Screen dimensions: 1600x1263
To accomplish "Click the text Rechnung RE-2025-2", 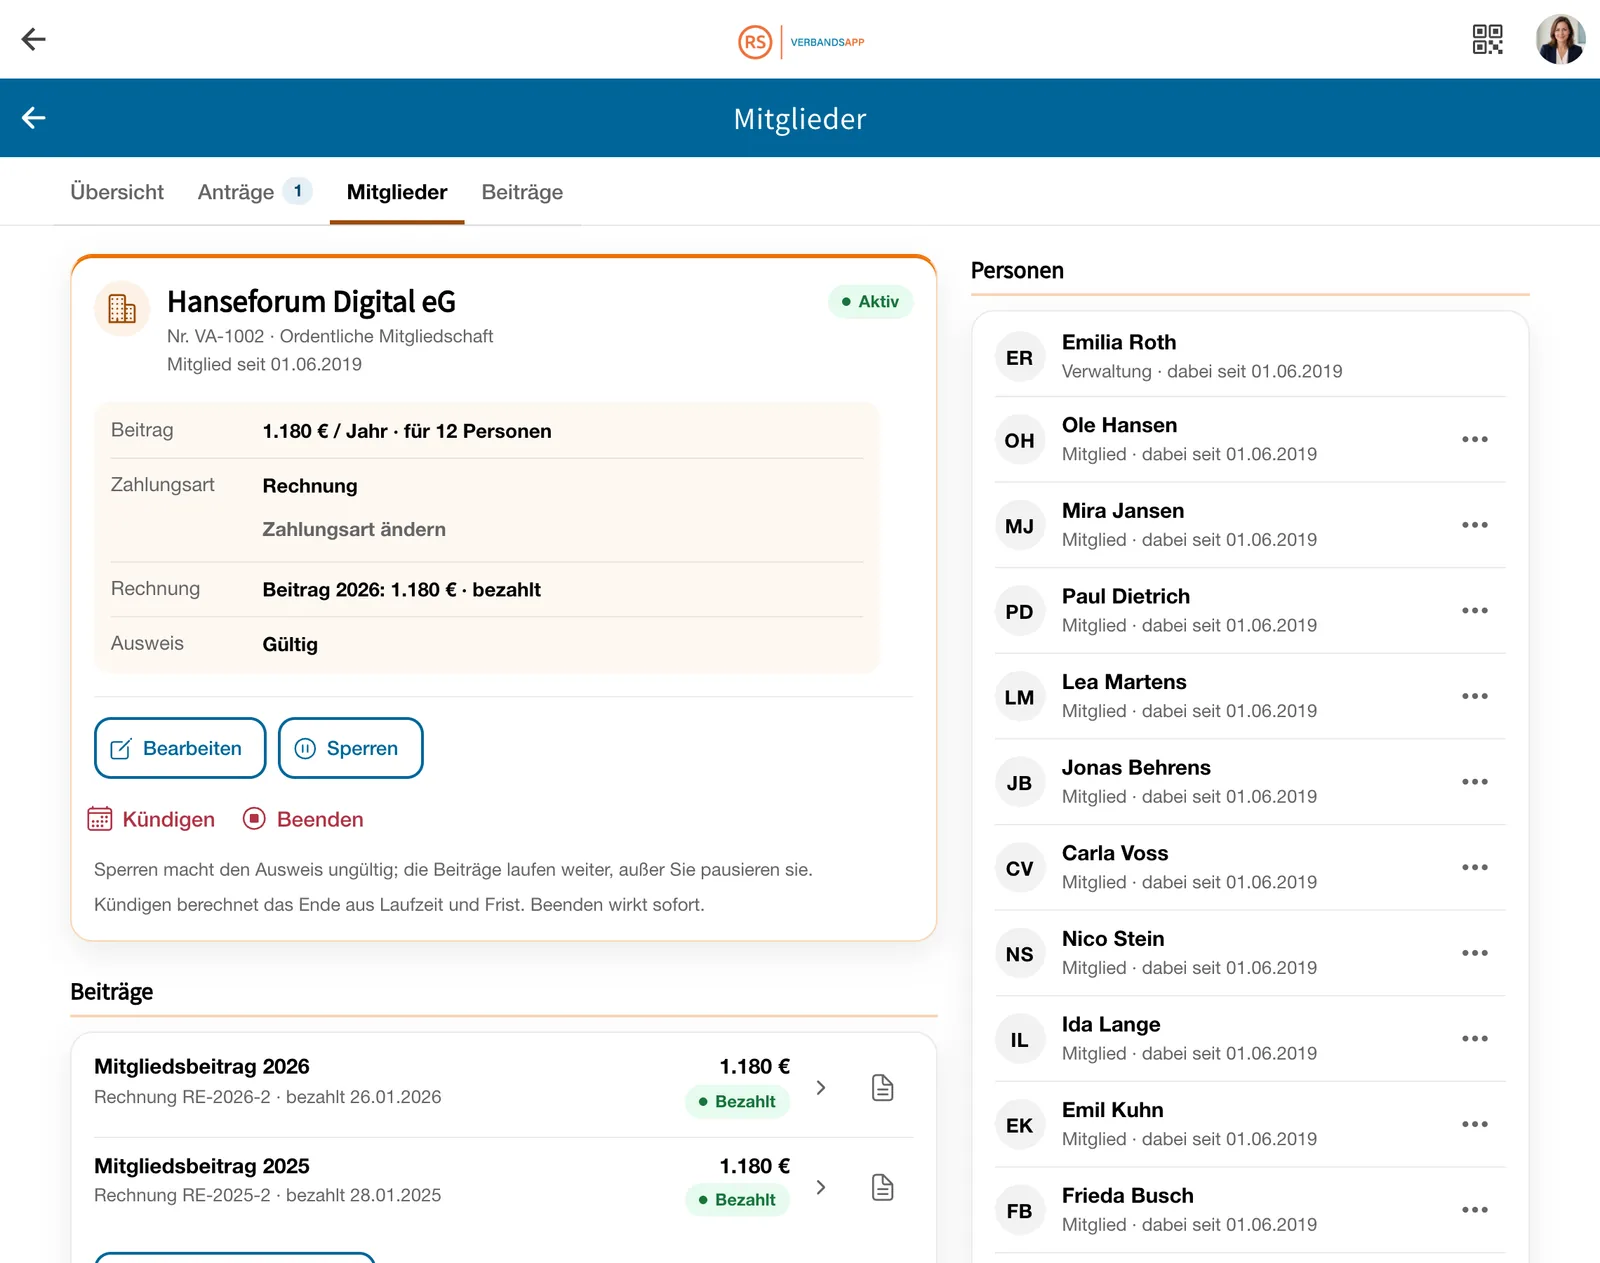I will (182, 1195).
